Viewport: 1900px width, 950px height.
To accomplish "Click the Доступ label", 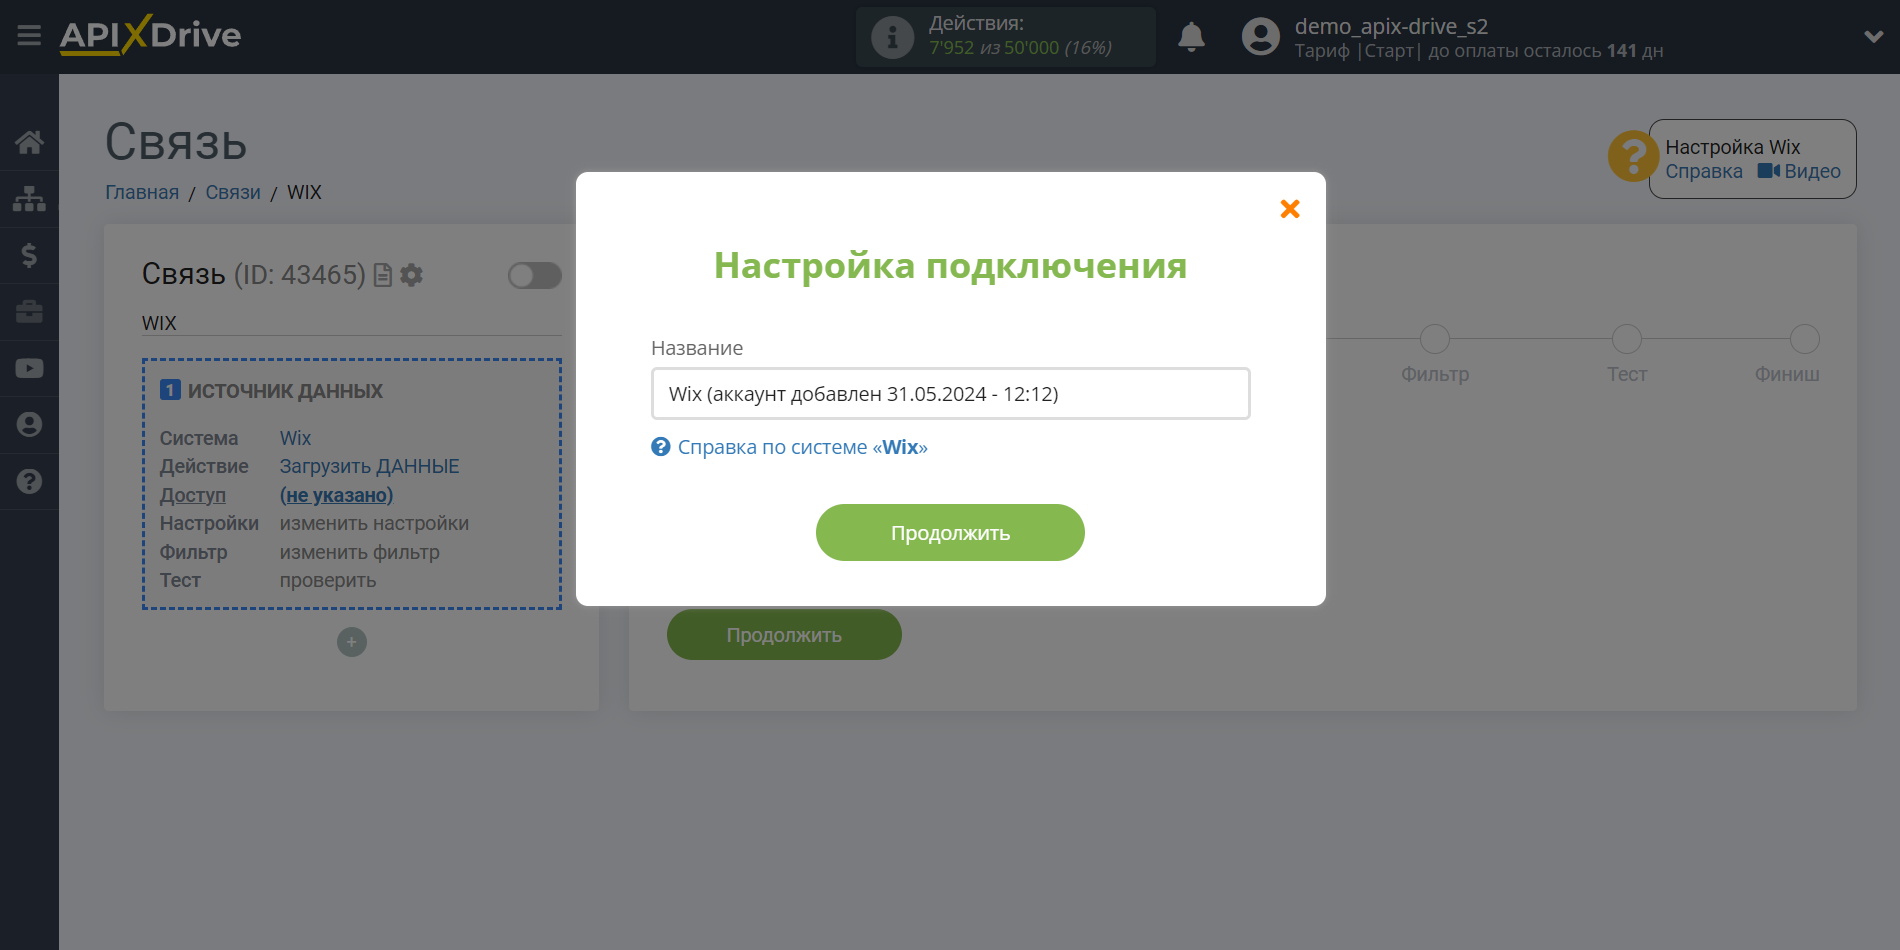I will click(193, 495).
